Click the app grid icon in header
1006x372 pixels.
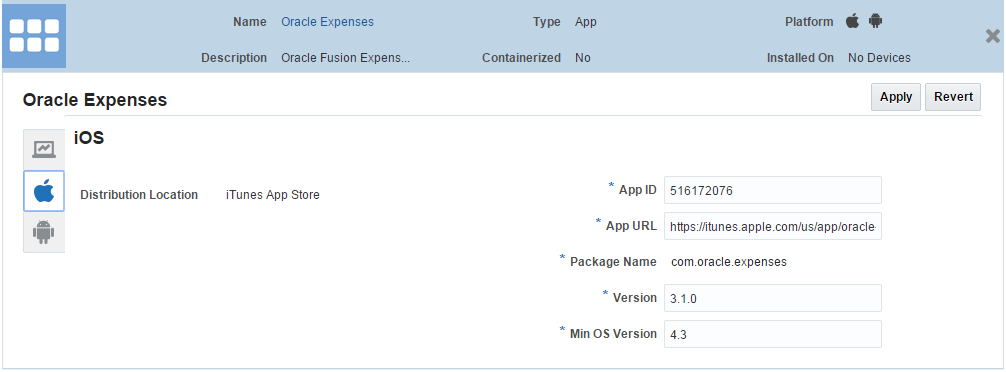click(34, 36)
